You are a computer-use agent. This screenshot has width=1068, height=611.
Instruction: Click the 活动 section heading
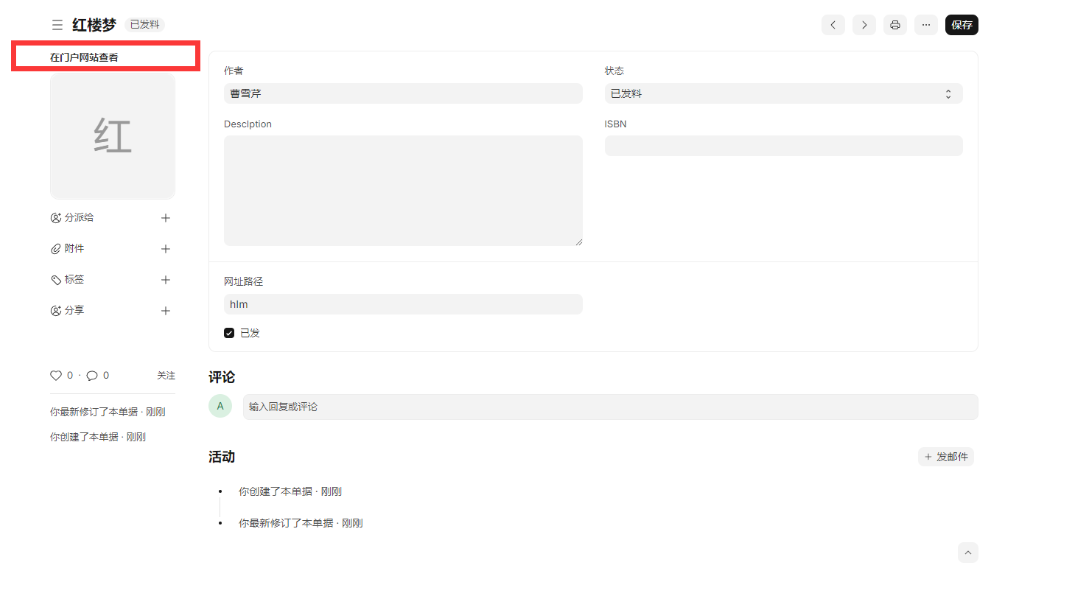click(221, 457)
